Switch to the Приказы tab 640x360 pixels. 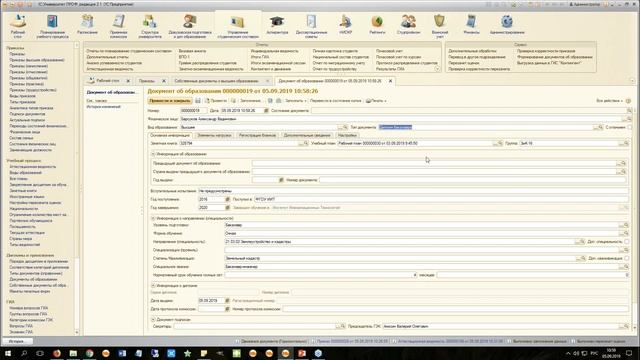(147, 81)
